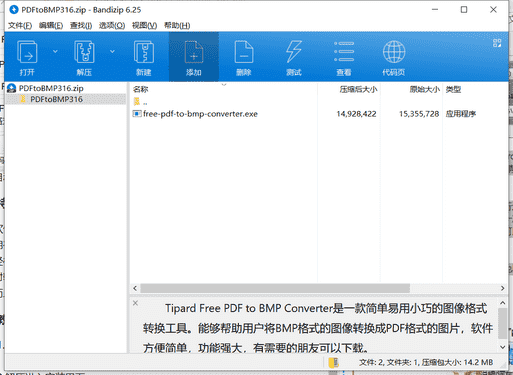Click the Tipard Free PDF to BMP Converter comment text

[318, 328]
